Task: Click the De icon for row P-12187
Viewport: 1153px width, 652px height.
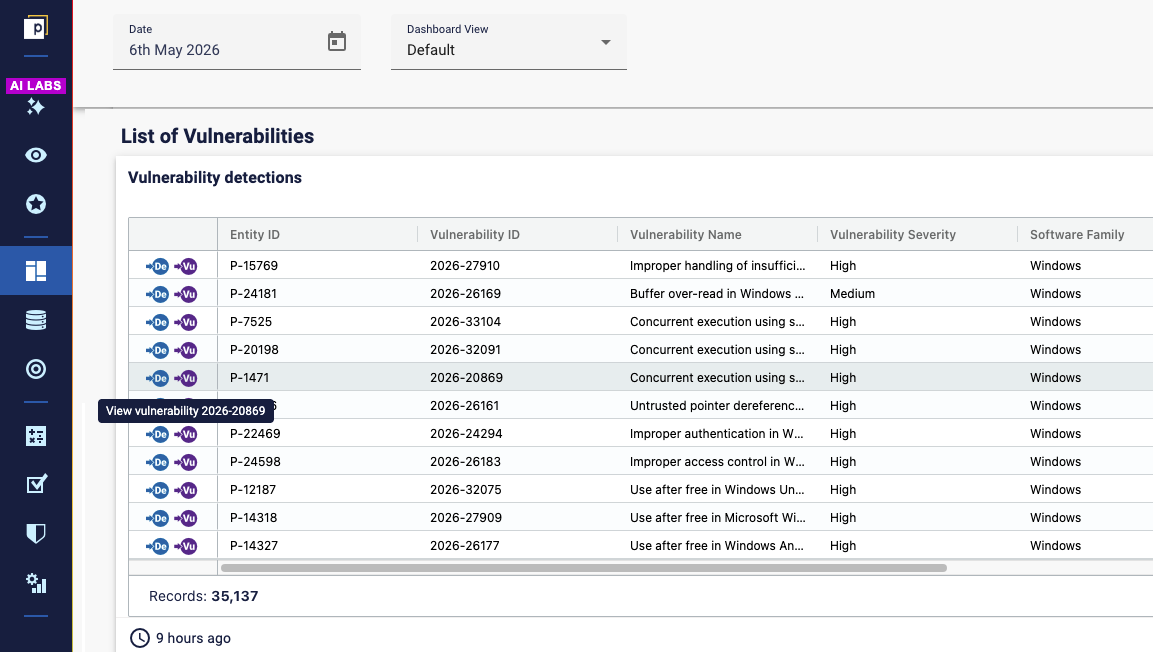Action: pyautogui.click(x=157, y=490)
